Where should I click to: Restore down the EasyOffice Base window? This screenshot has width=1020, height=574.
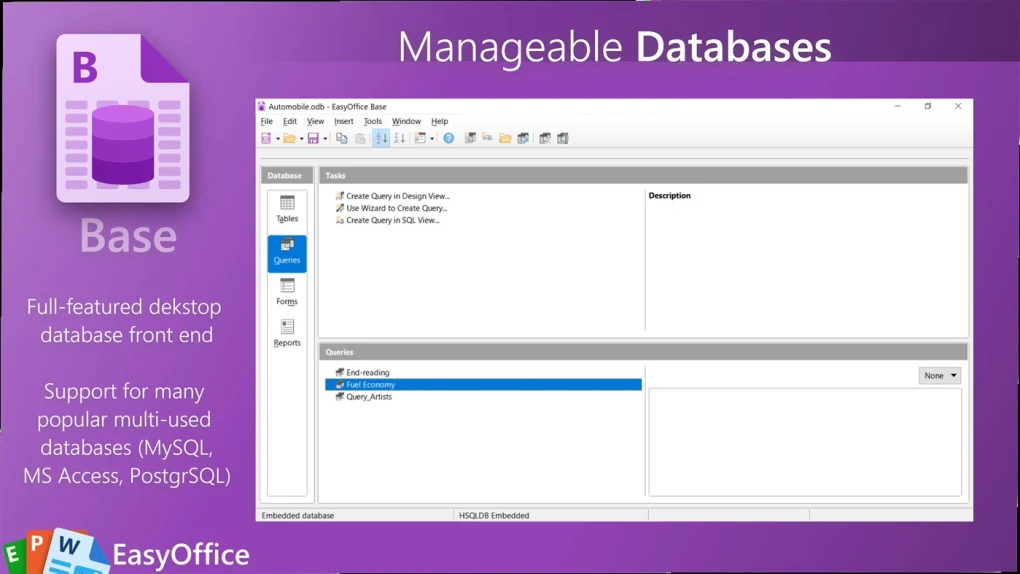(x=928, y=106)
